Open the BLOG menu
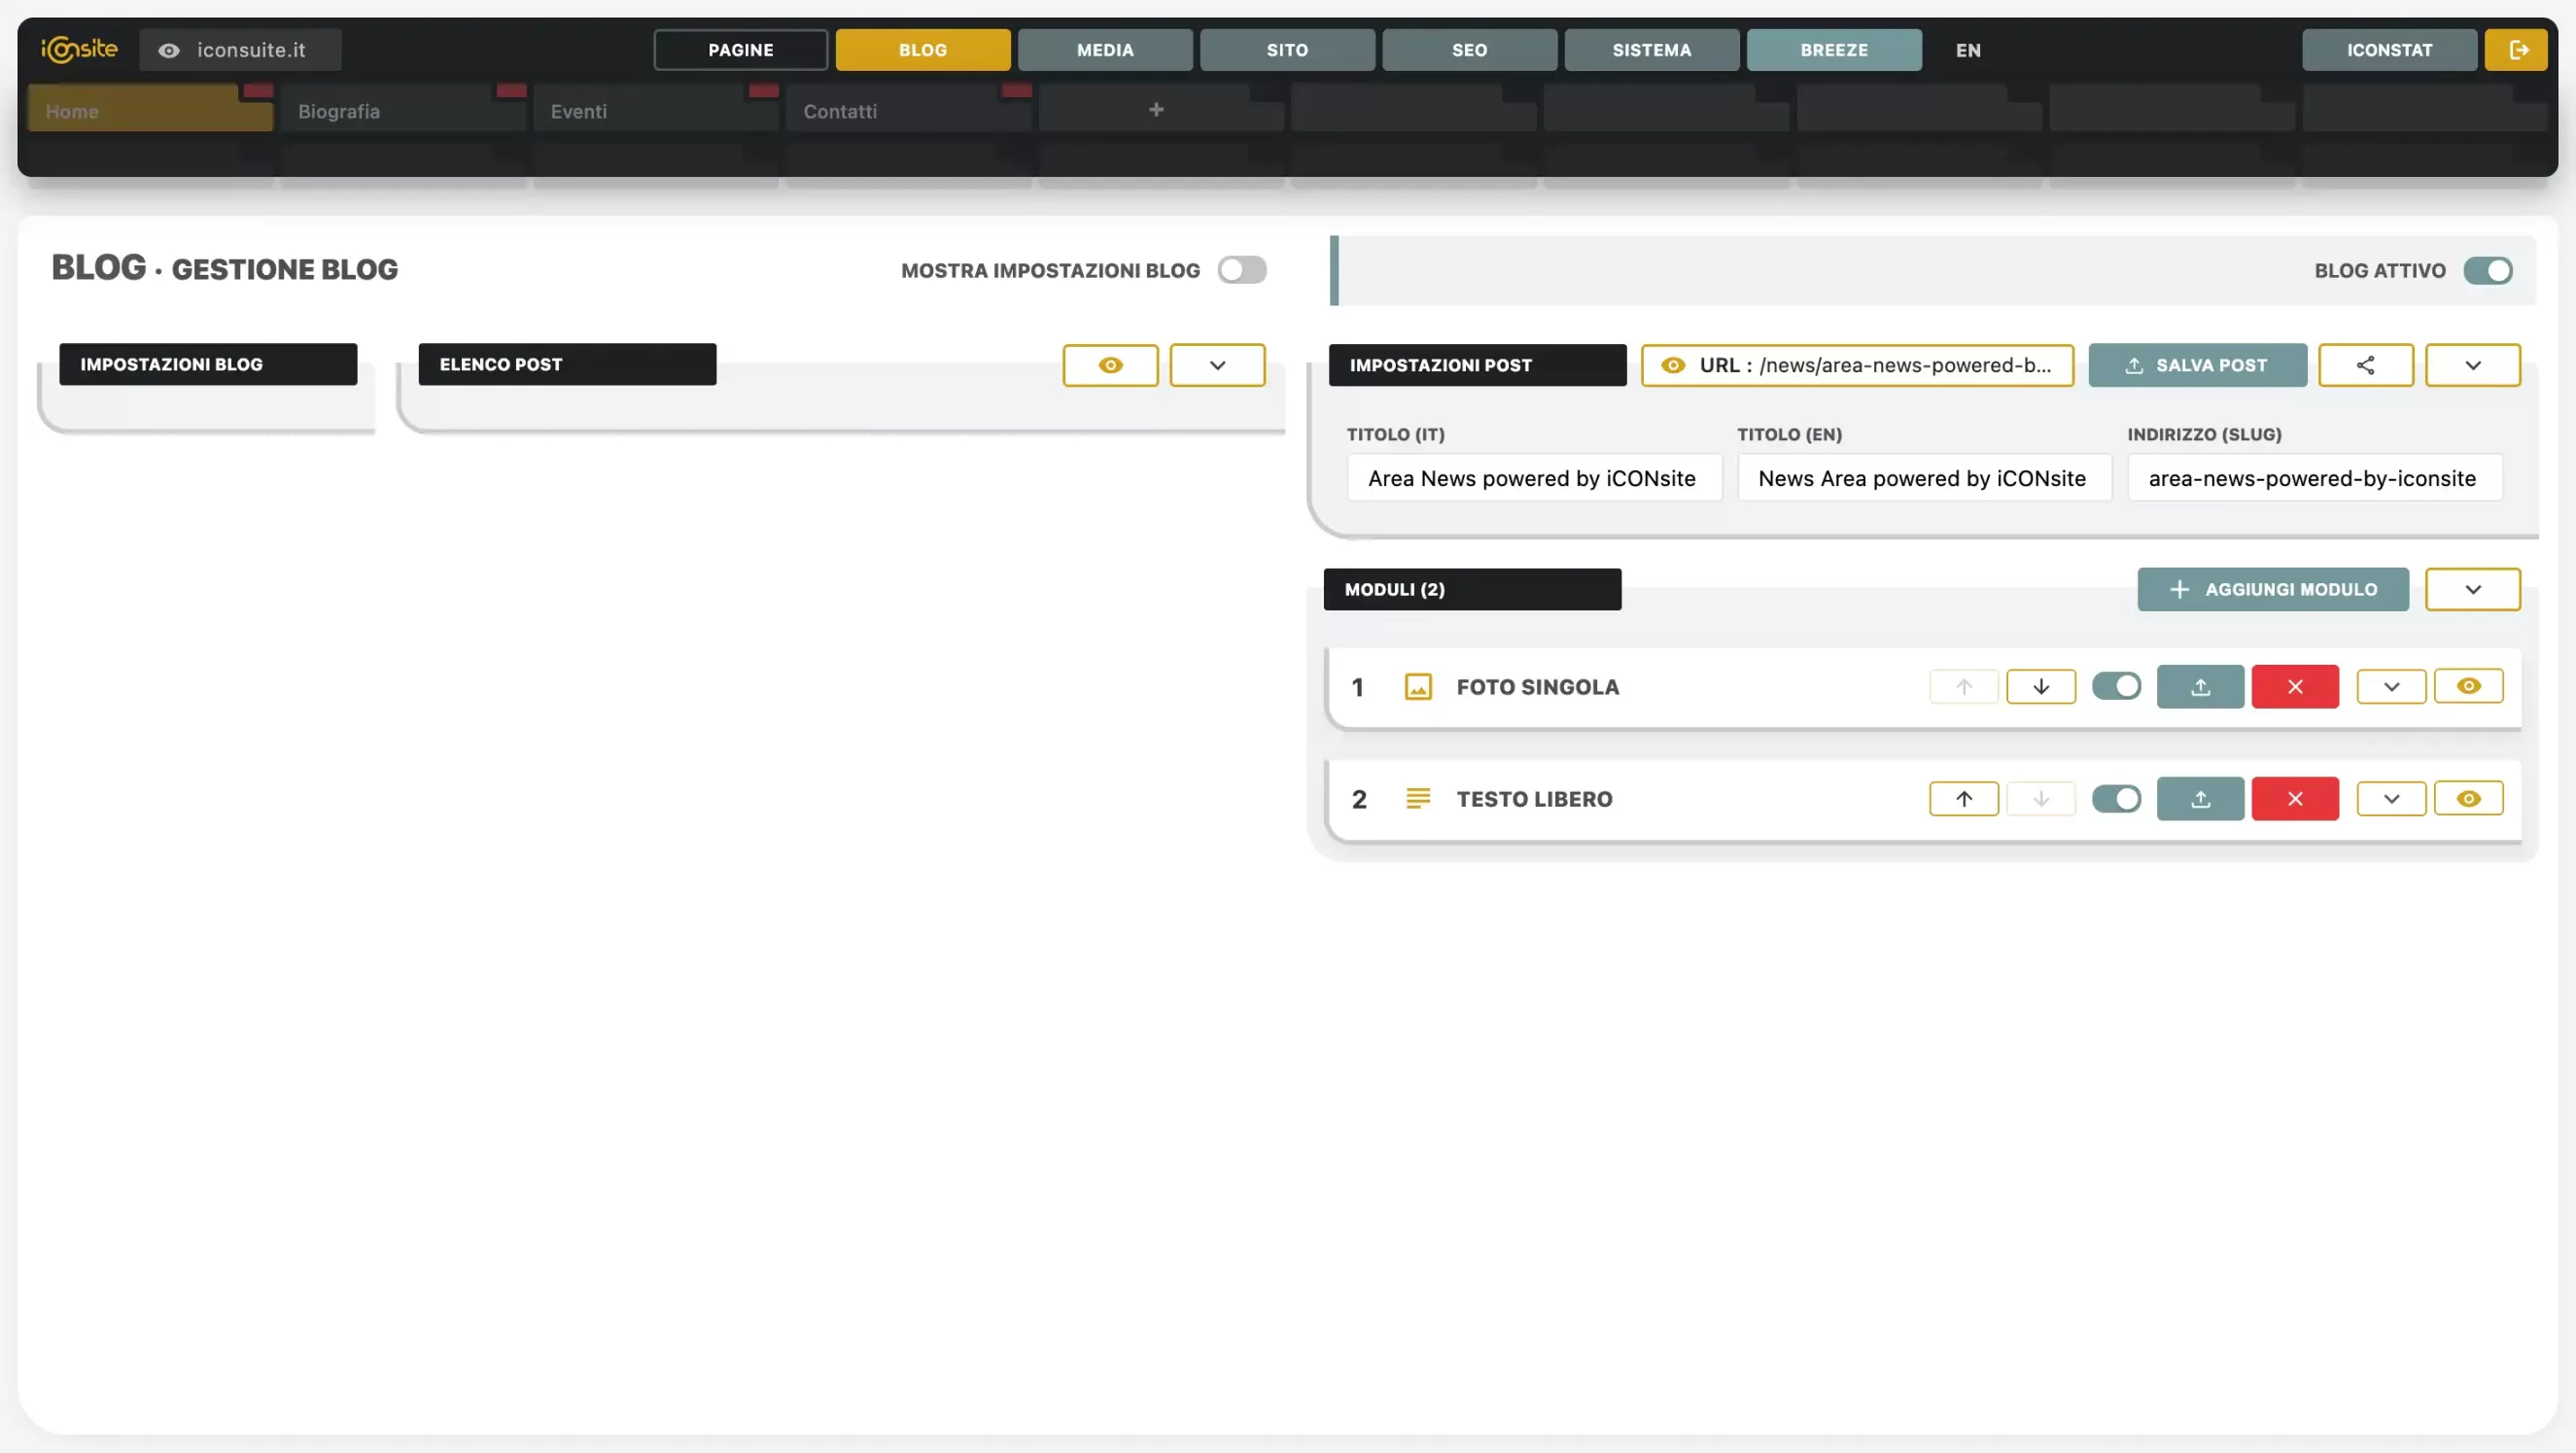This screenshot has width=2576, height=1453. pyautogui.click(x=922, y=50)
